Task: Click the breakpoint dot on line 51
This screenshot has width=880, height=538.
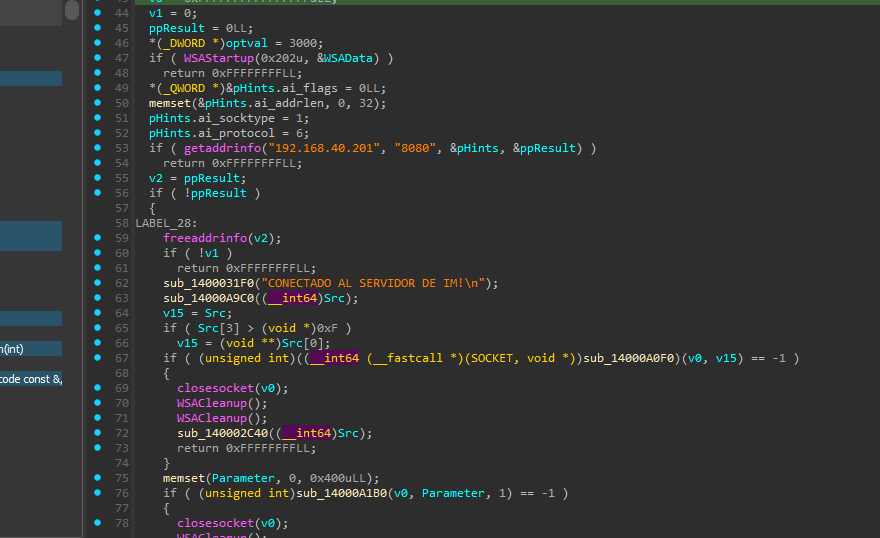Action: click(x=98, y=117)
